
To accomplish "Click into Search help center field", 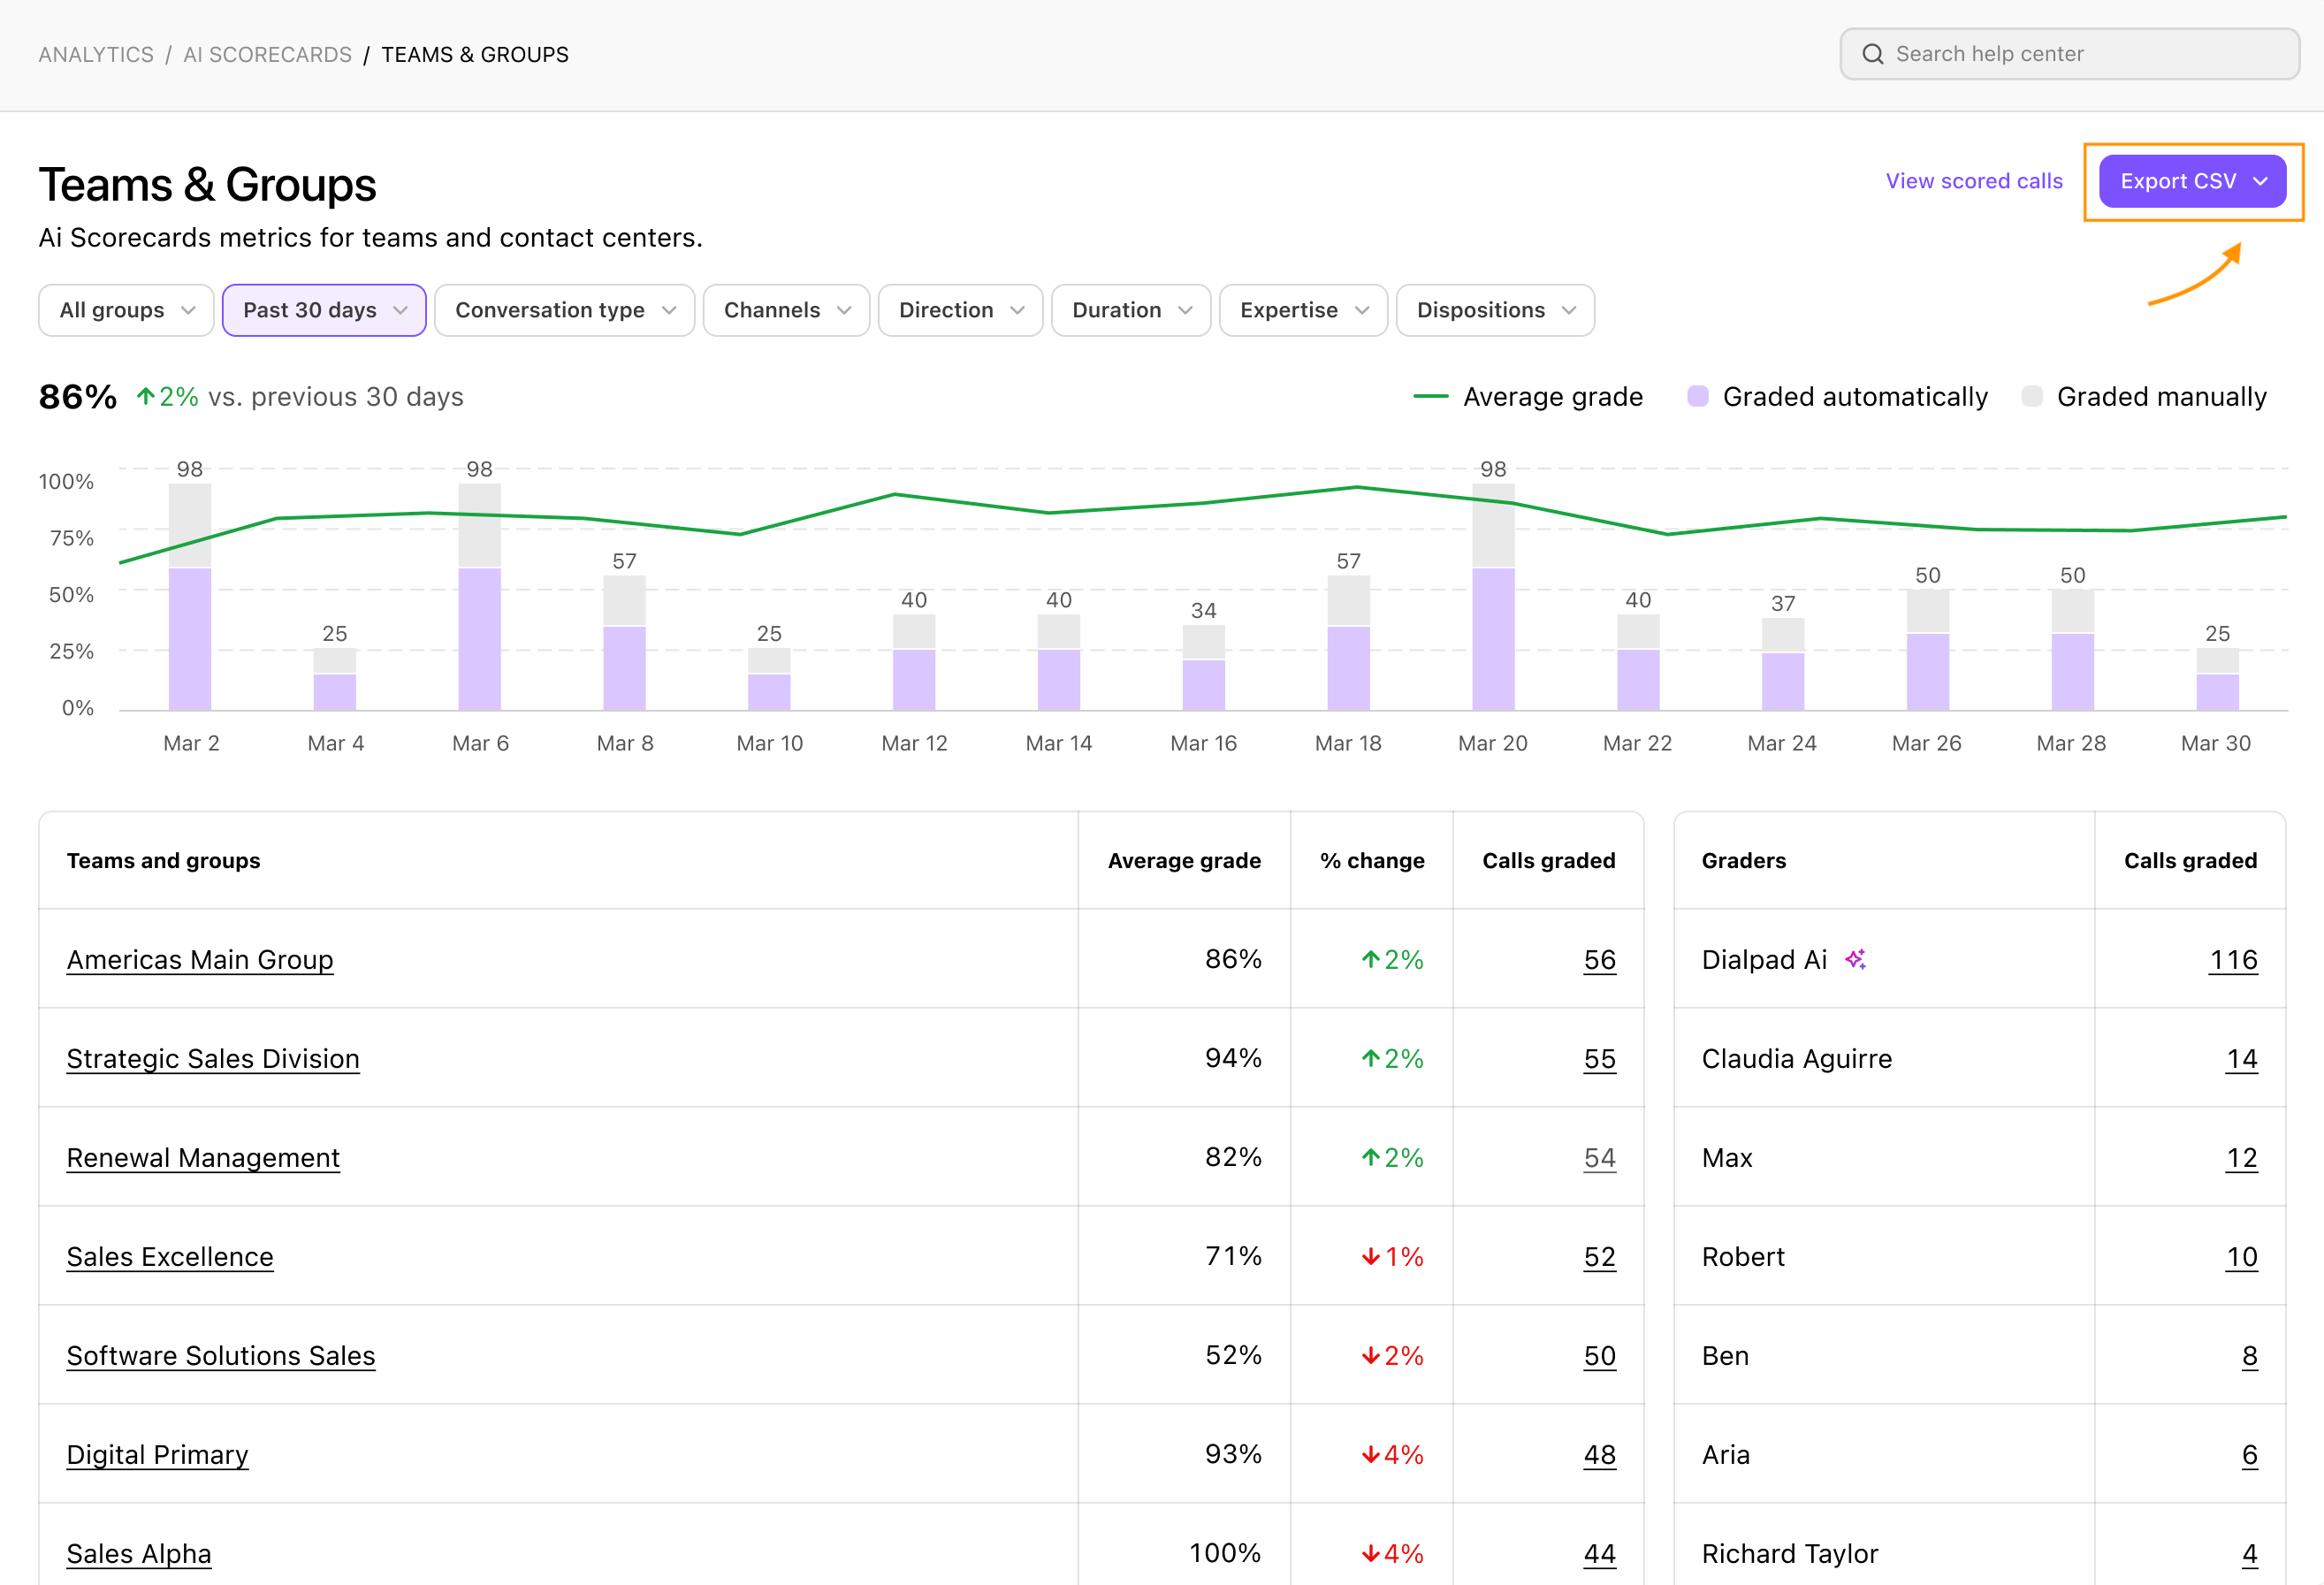I will [x=2069, y=54].
